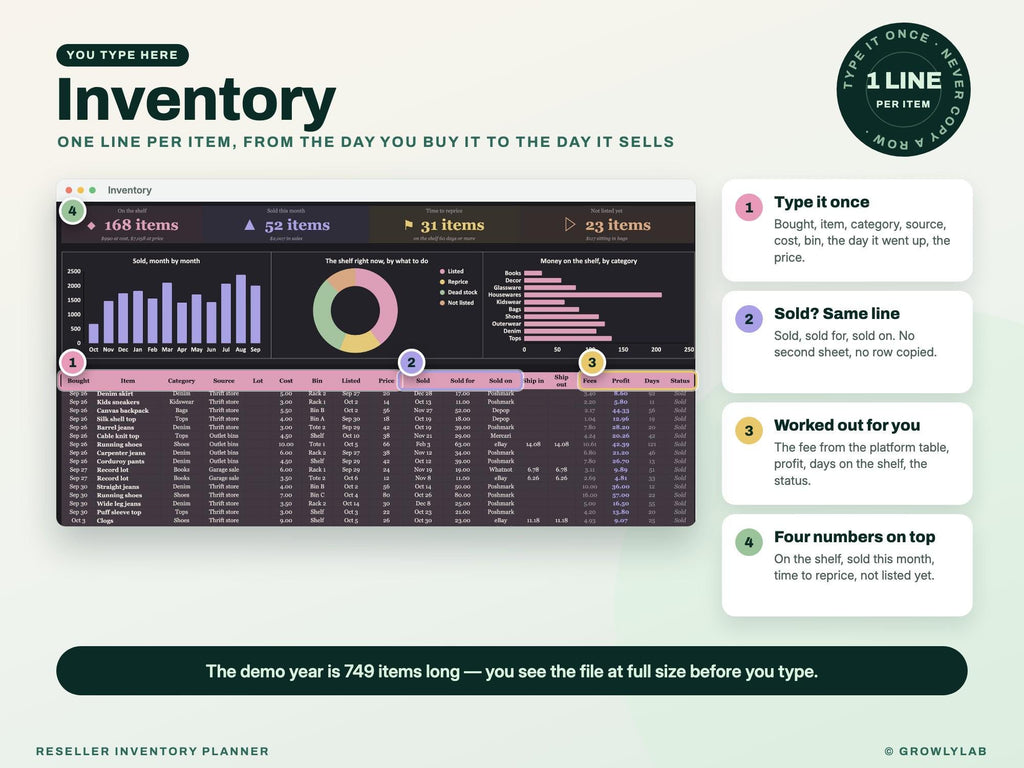
Task: Click 'Sold, month by month' chart title
Action: pyautogui.click(x=167, y=261)
